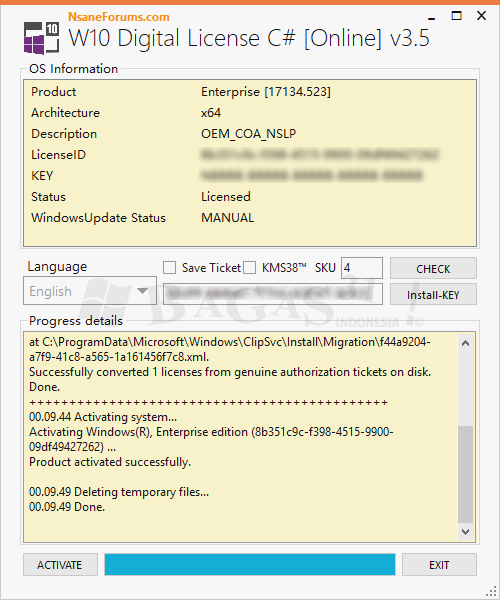The image size is (500, 600).
Task: Close the W10 Digital License window
Action: coord(481,16)
